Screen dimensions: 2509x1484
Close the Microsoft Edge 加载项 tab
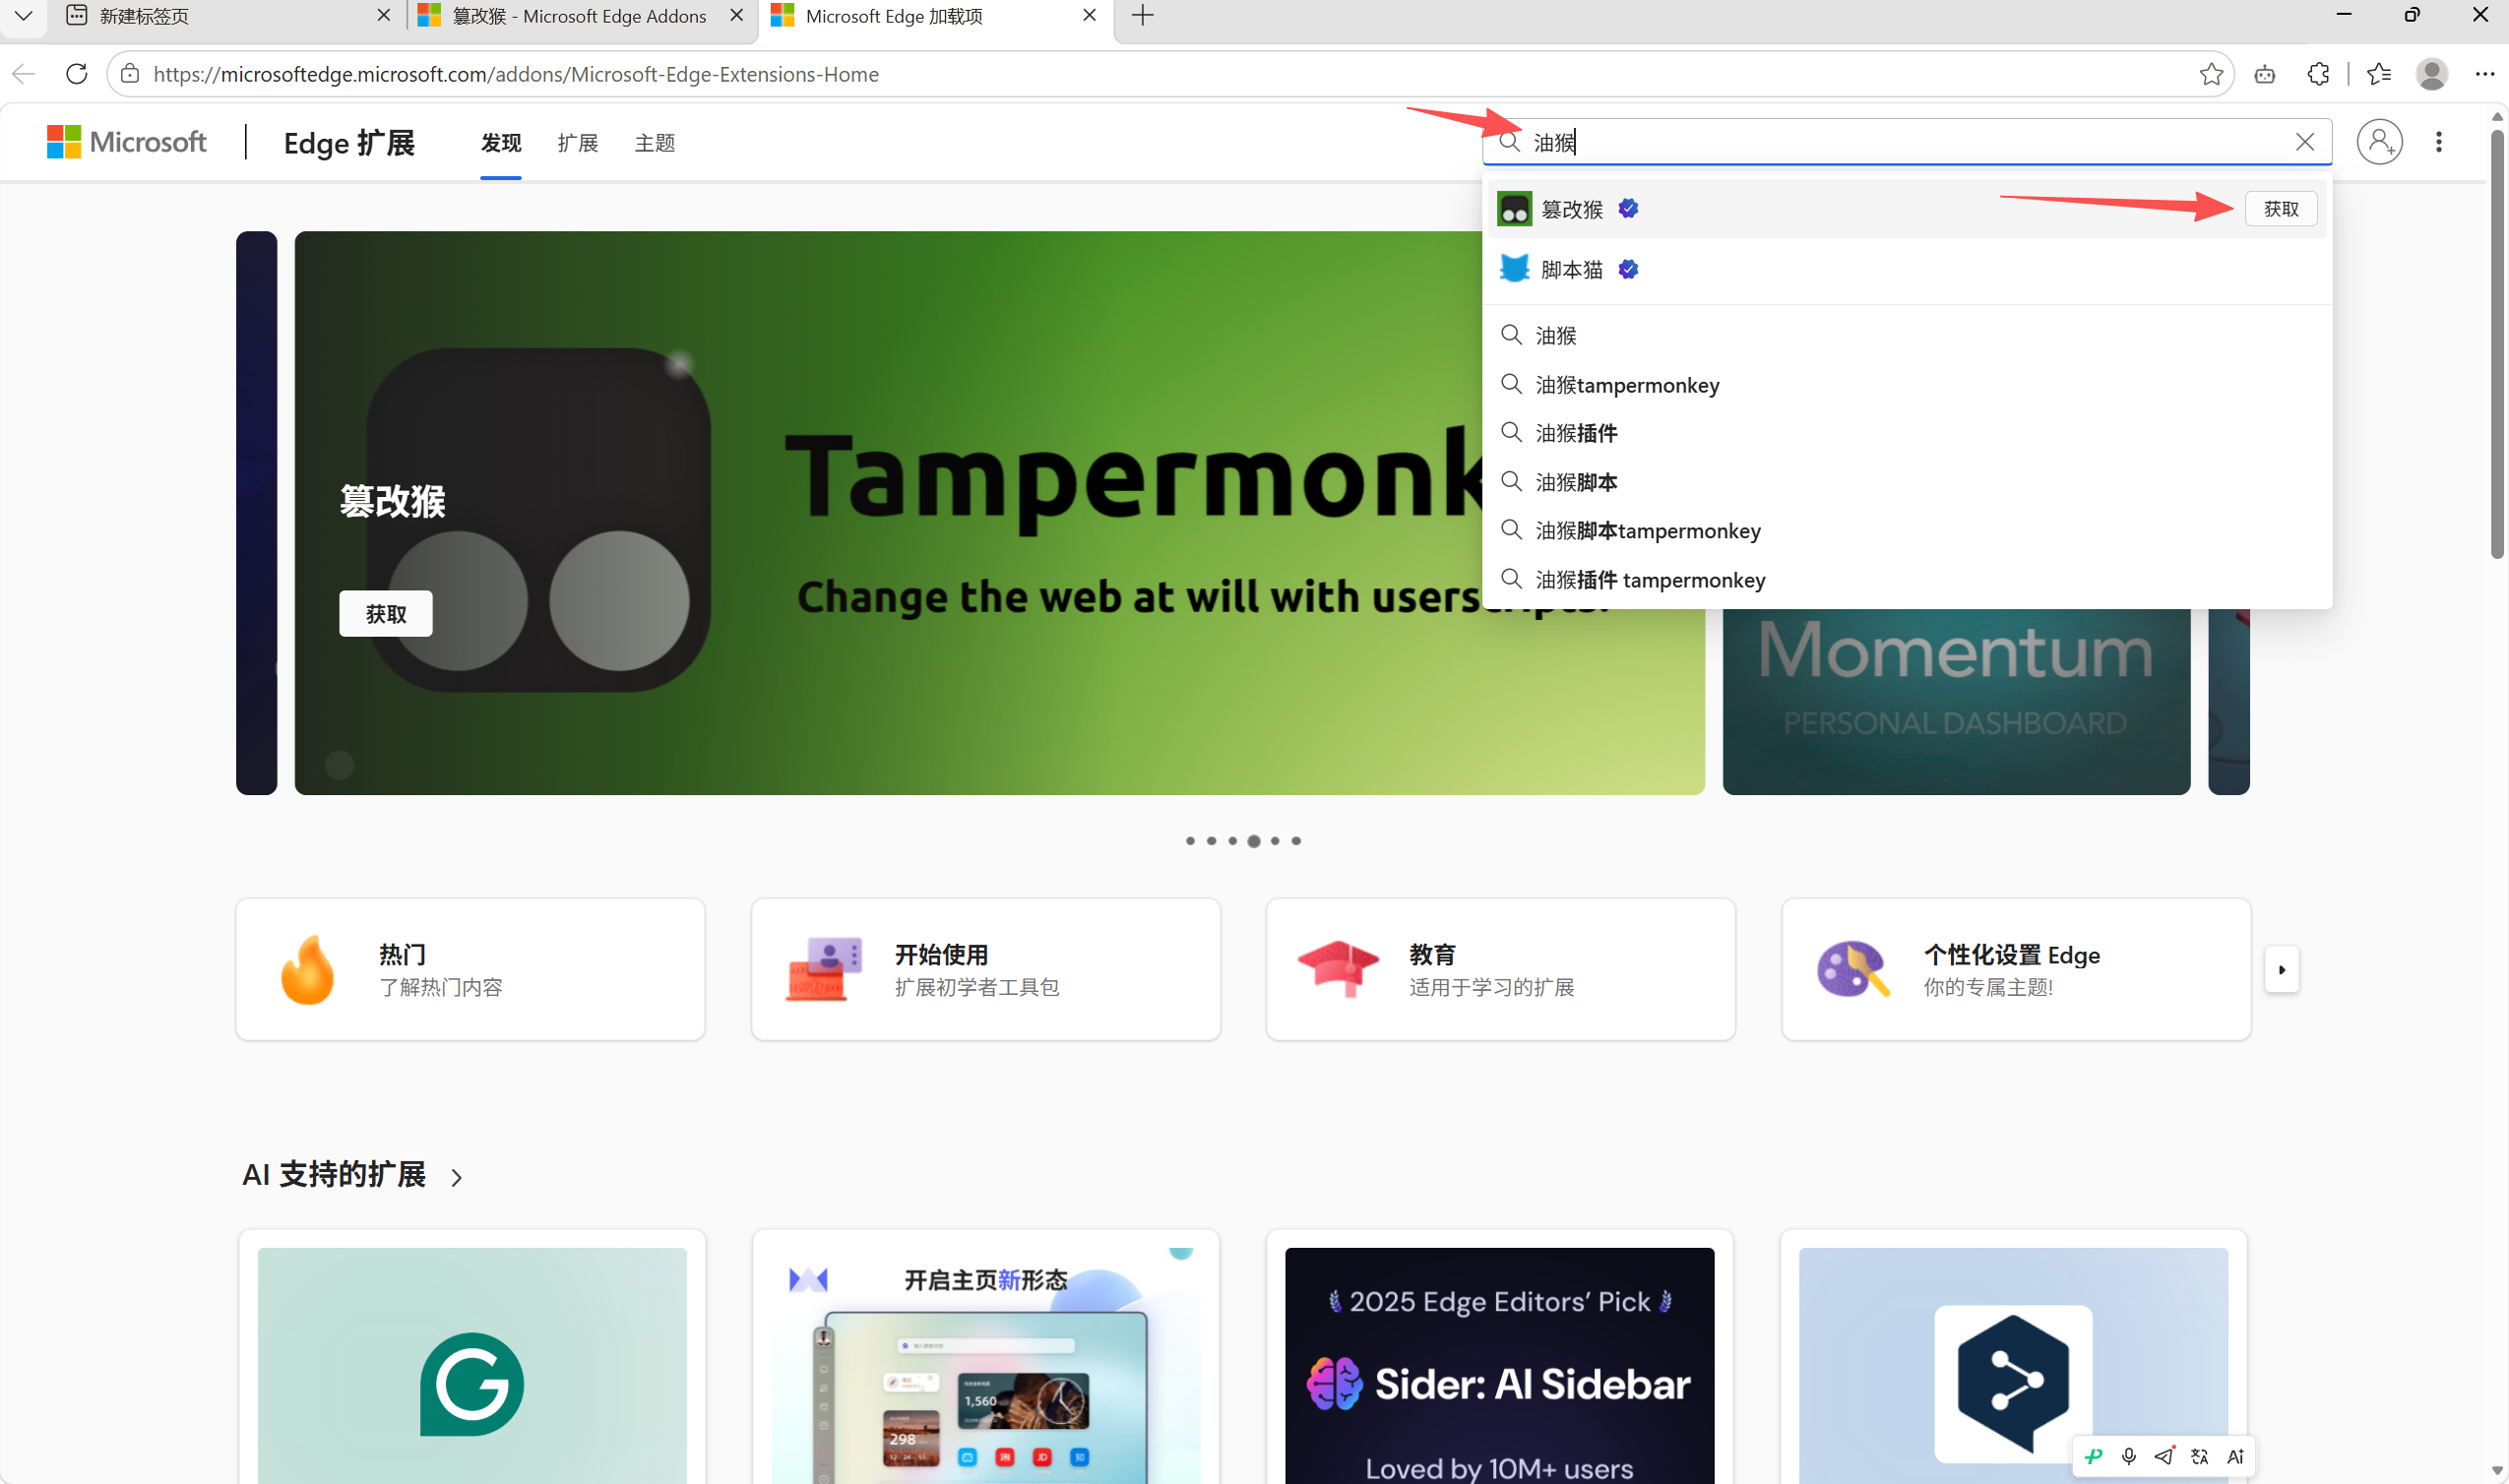1089,16
